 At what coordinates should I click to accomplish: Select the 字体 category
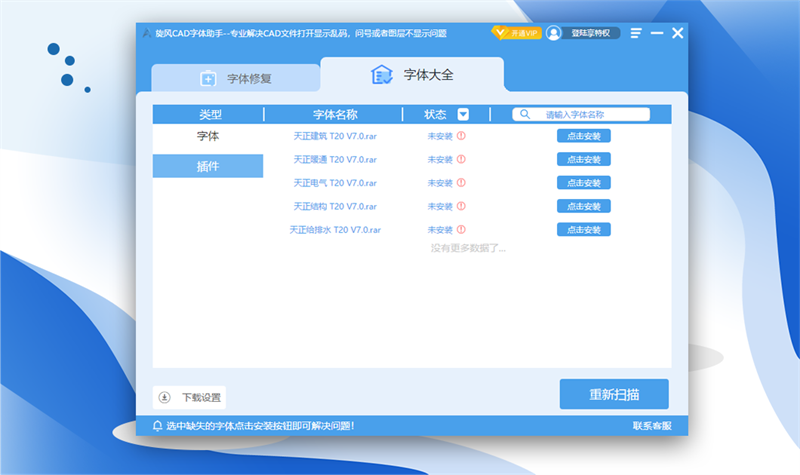[208, 136]
